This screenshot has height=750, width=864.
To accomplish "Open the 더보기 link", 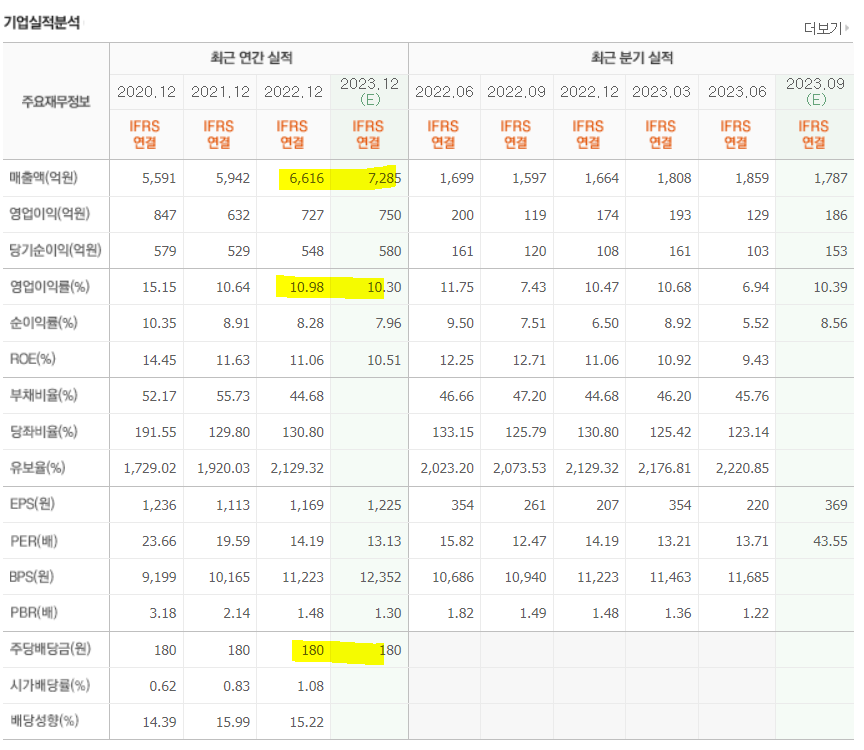I will (823, 28).
